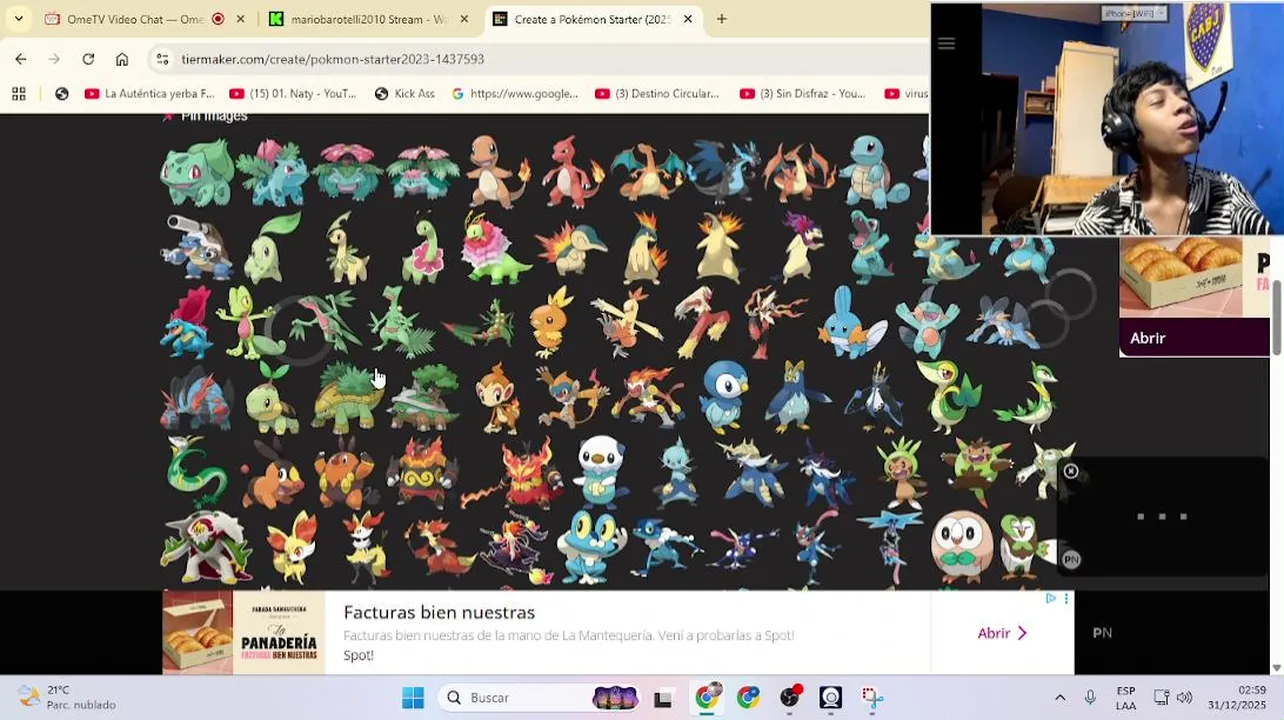Viewport: 1284px width, 720px height.
Task: Select the Emboar image
Action: (x=422, y=472)
